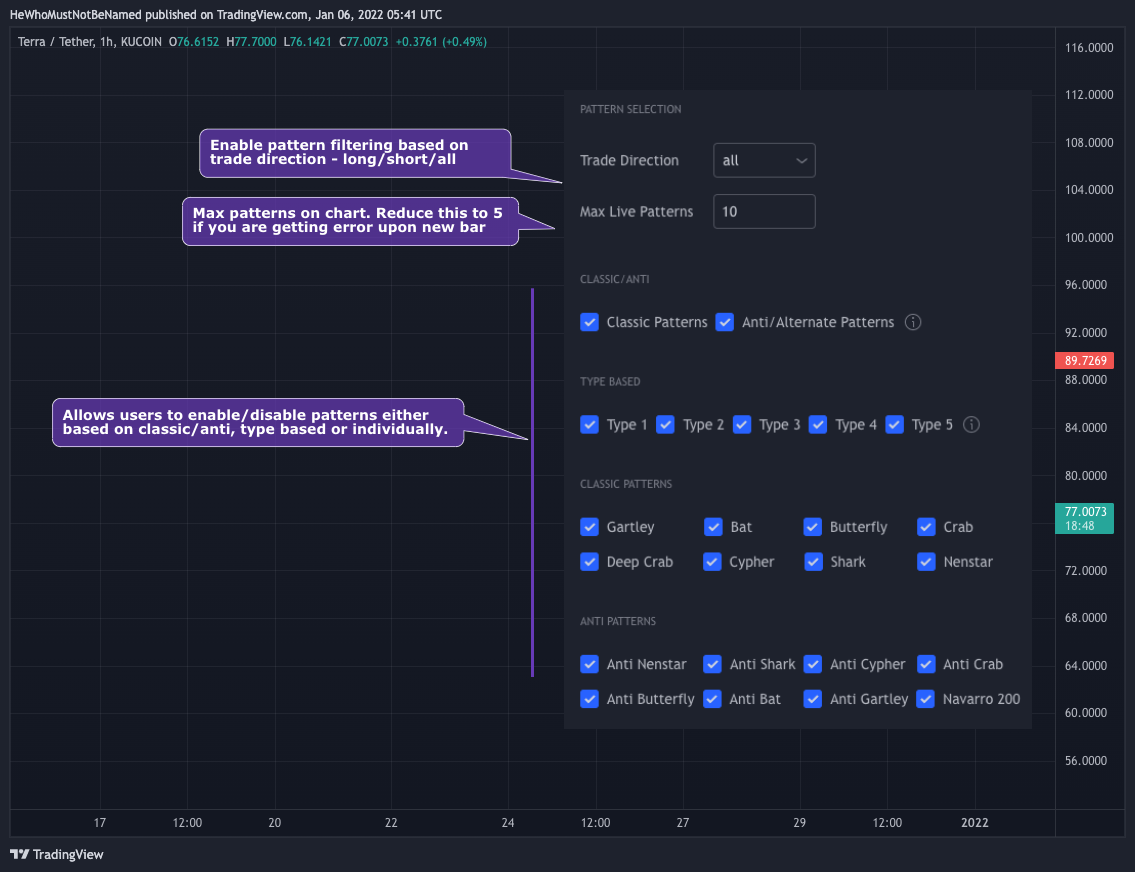The height and width of the screenshot is (872, 1135).
Task: Toggle the Anti Butterfly checkbox
Action: pyautogui.click(x=589, y=699)
